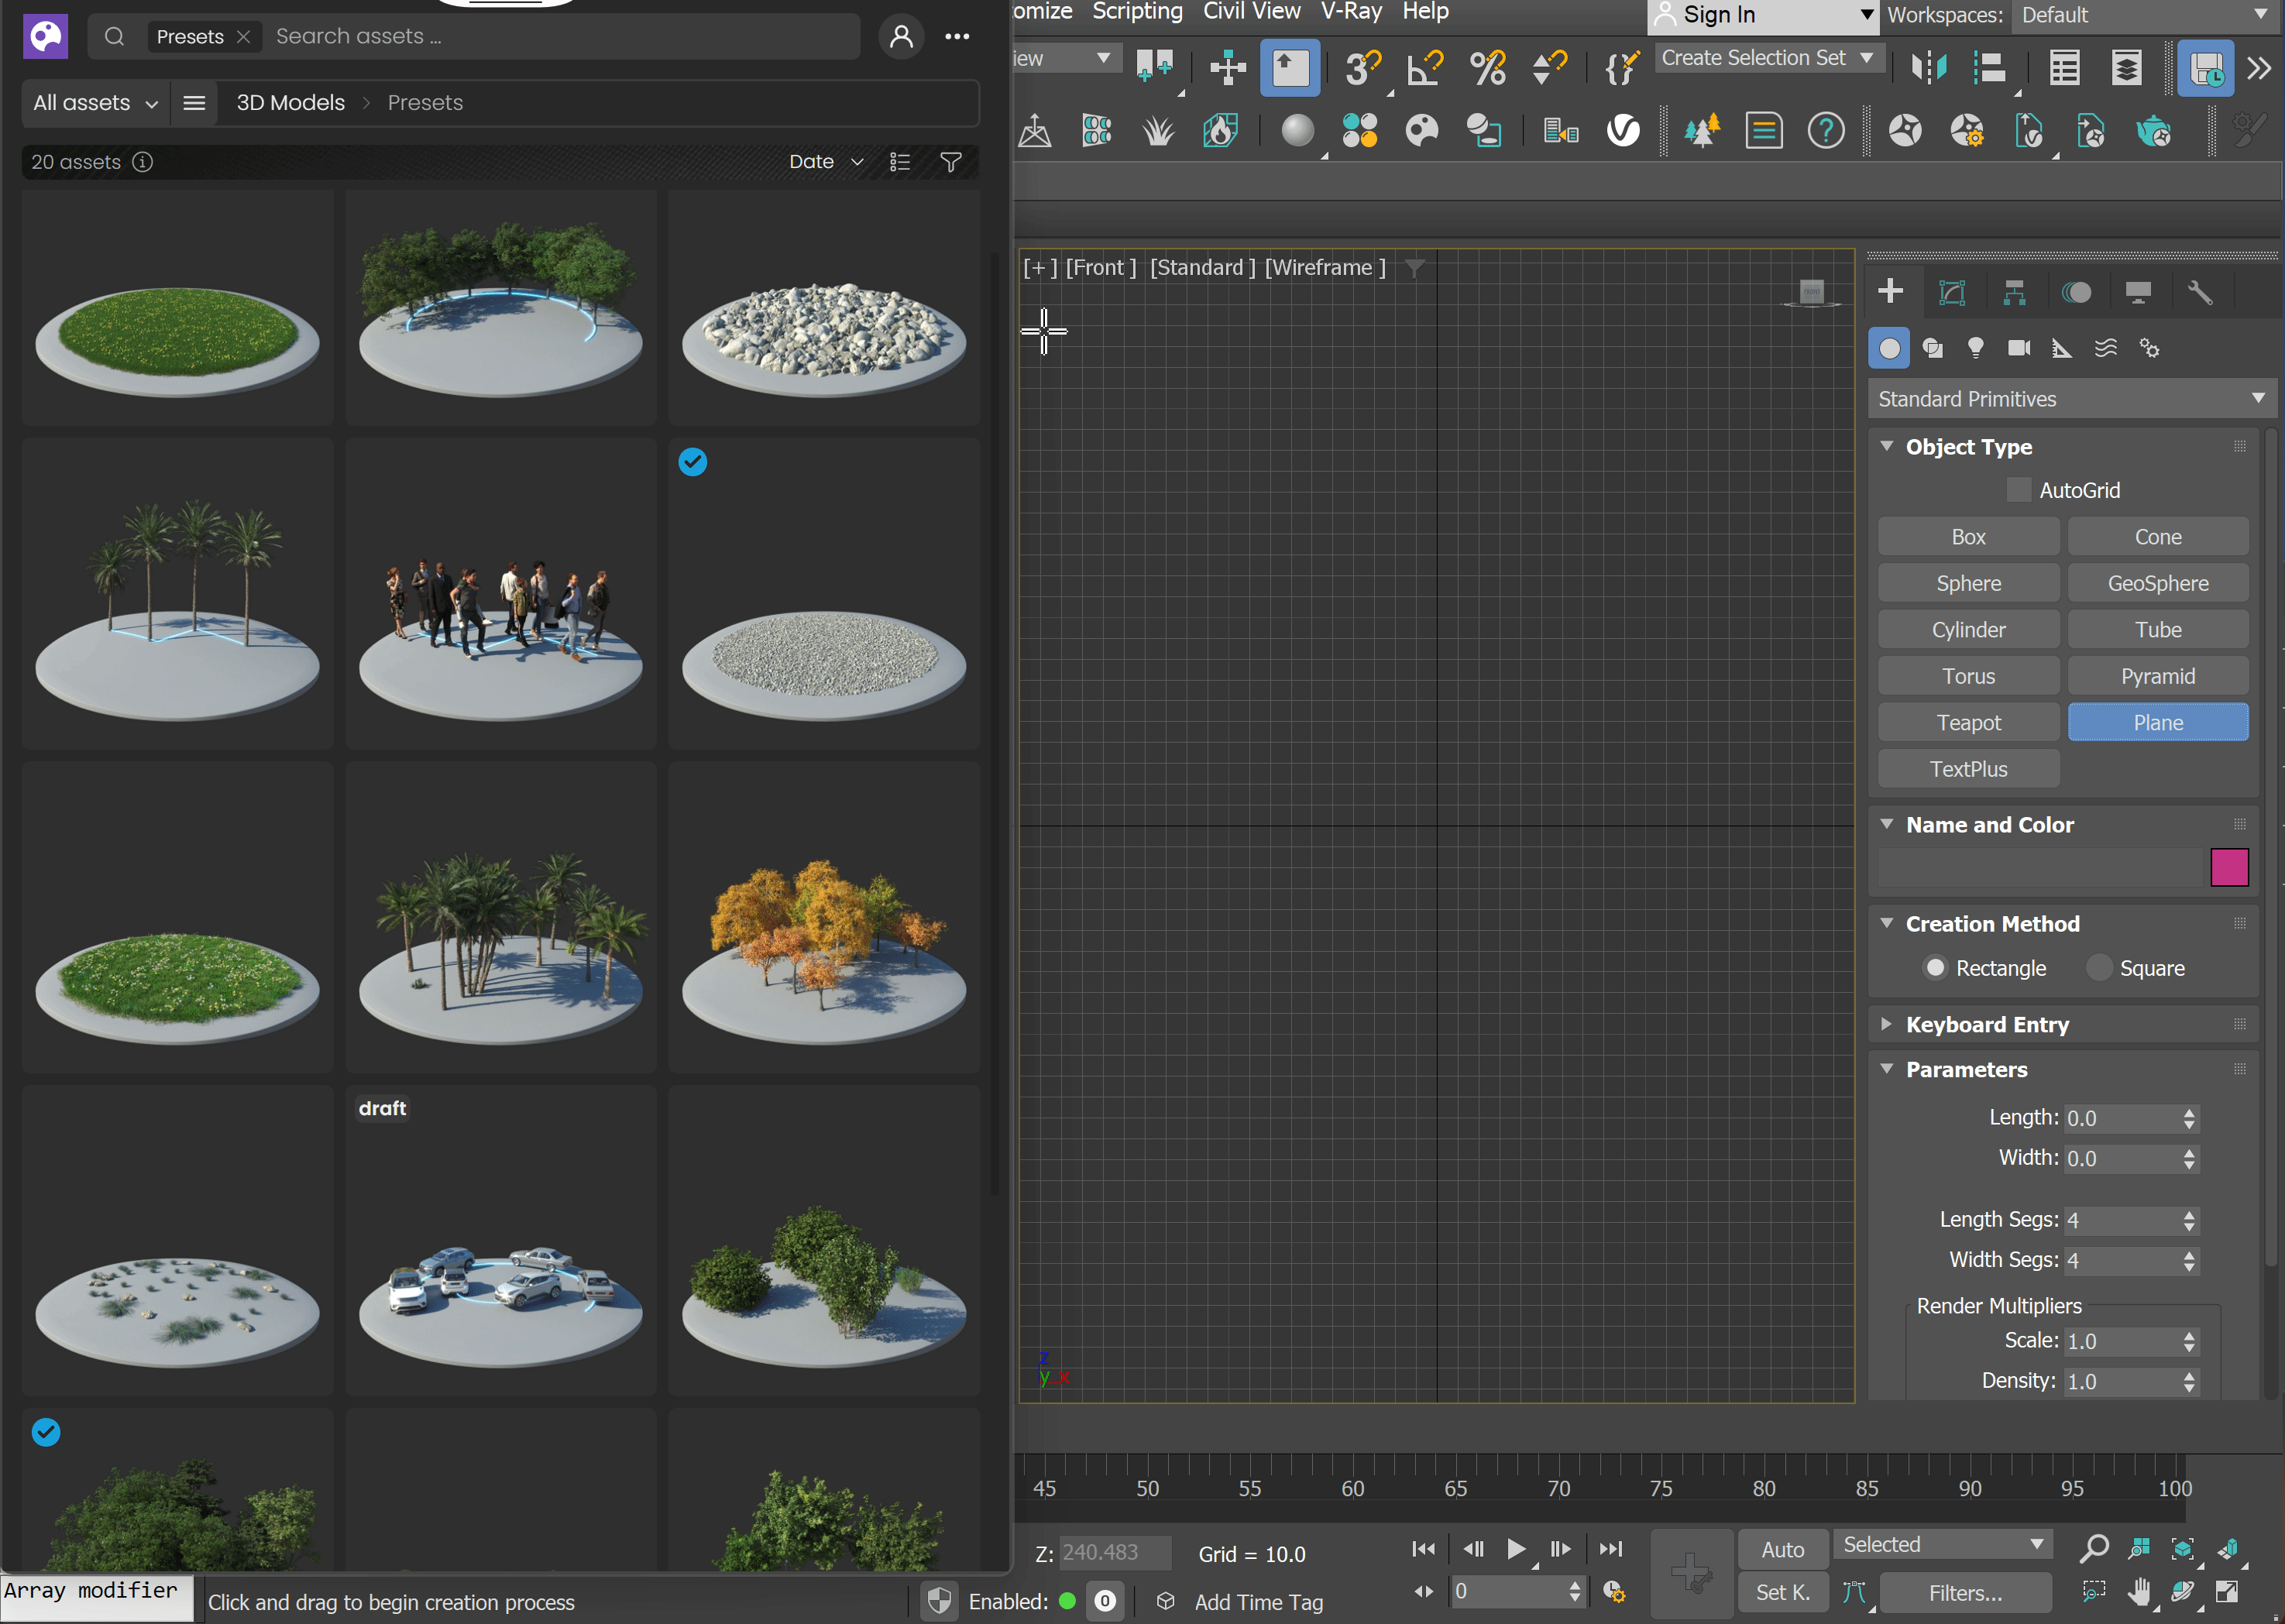The height and width of the screenshot is (1624, 2285).
Task: Open the Cameras creation panel
Action: [x=2018, y=348]
